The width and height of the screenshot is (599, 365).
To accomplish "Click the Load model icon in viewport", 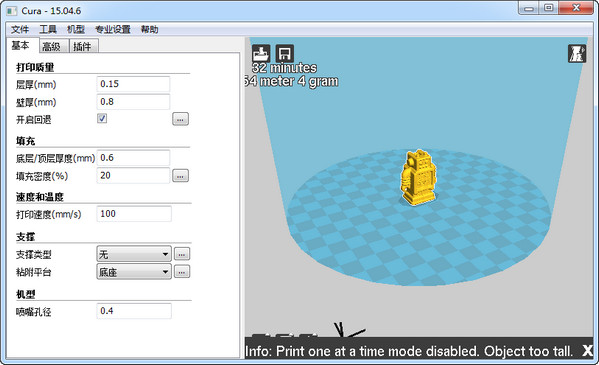I will click(261, 53).
